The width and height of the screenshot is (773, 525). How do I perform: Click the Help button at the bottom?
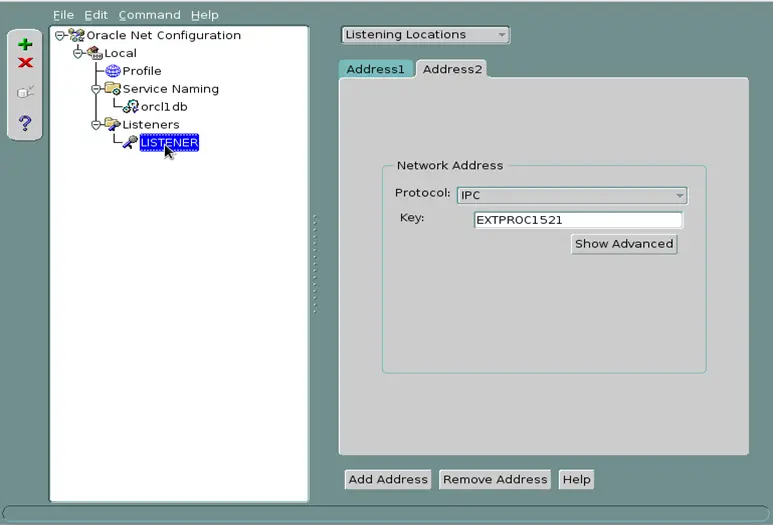pos(576,479)
